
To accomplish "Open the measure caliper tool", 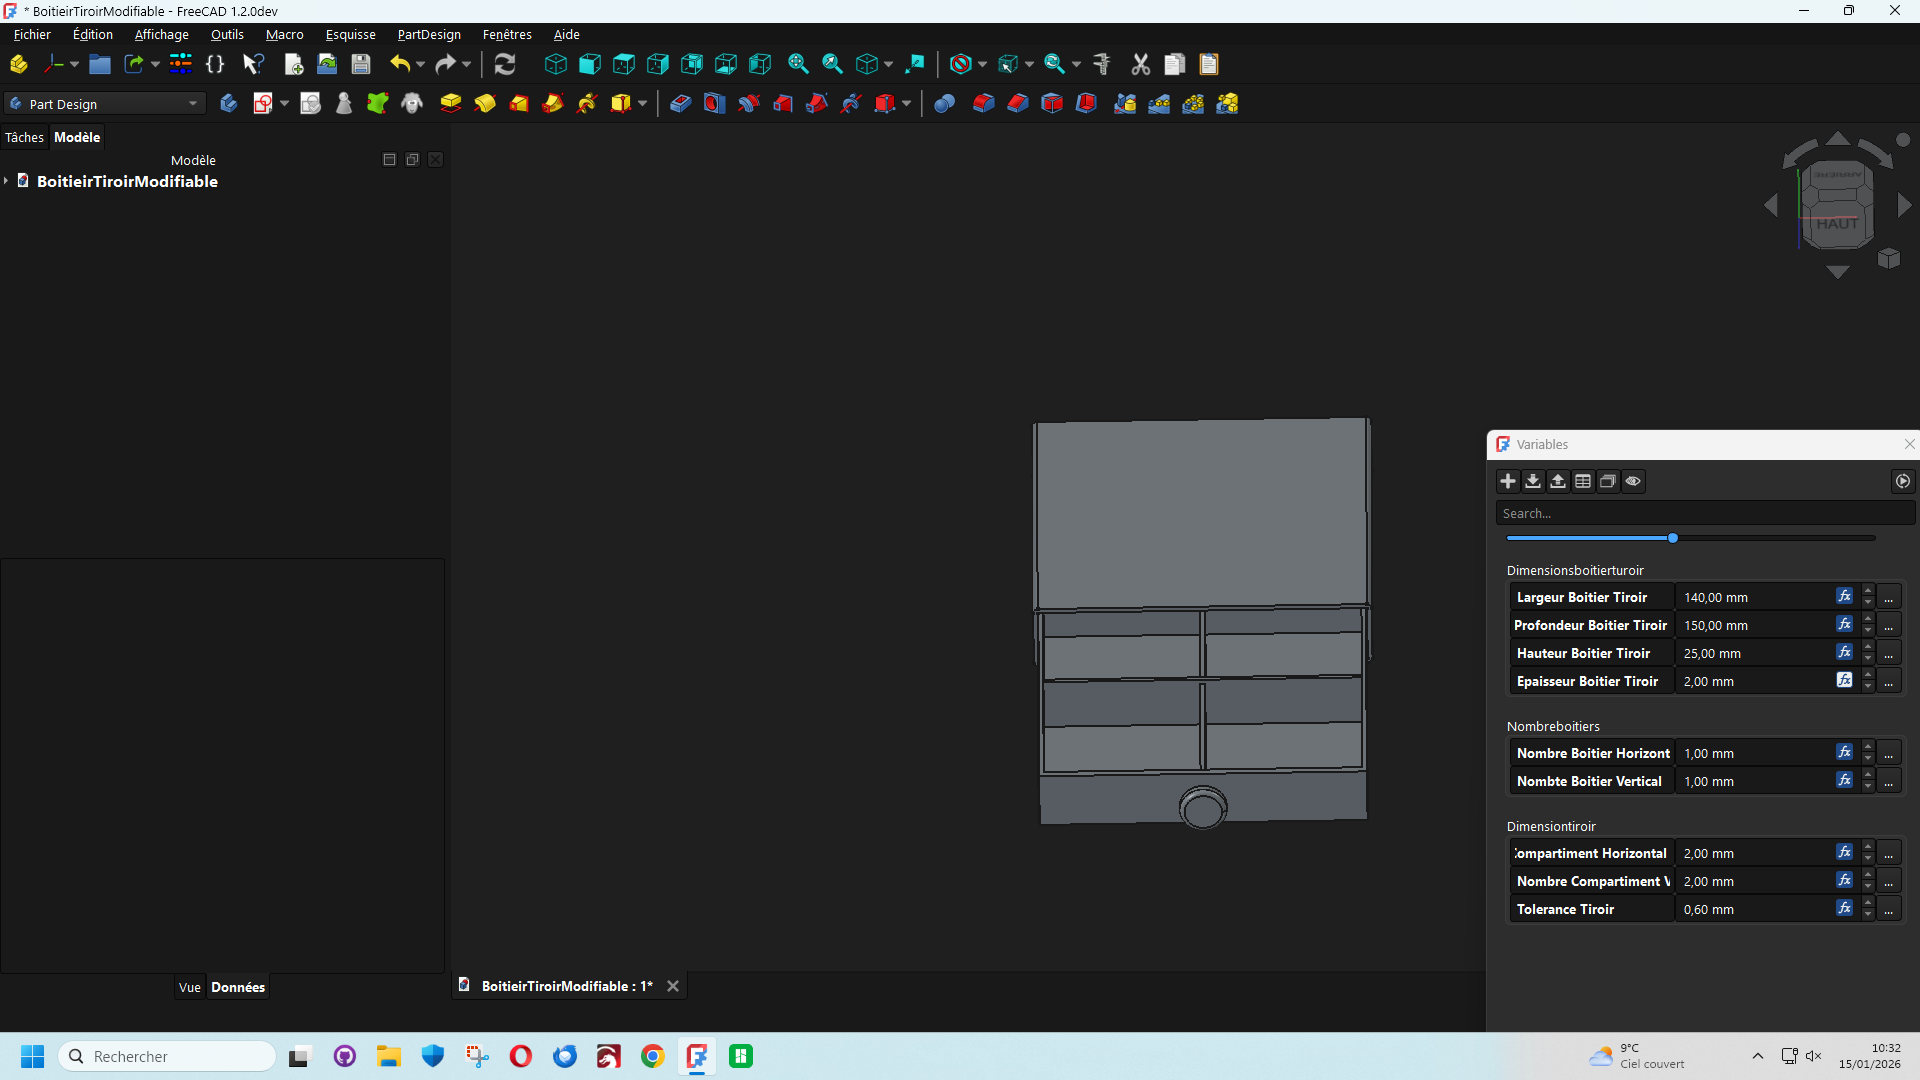I will click(1102, 64).
